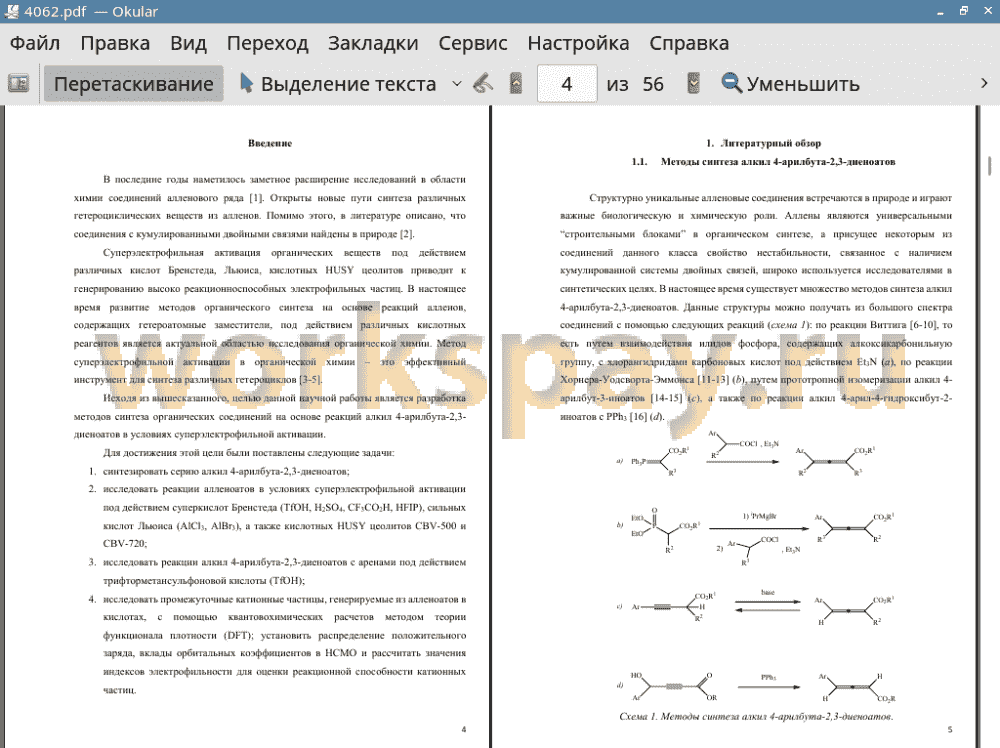Click the Введение heading on left page

(x=270, y=143)
